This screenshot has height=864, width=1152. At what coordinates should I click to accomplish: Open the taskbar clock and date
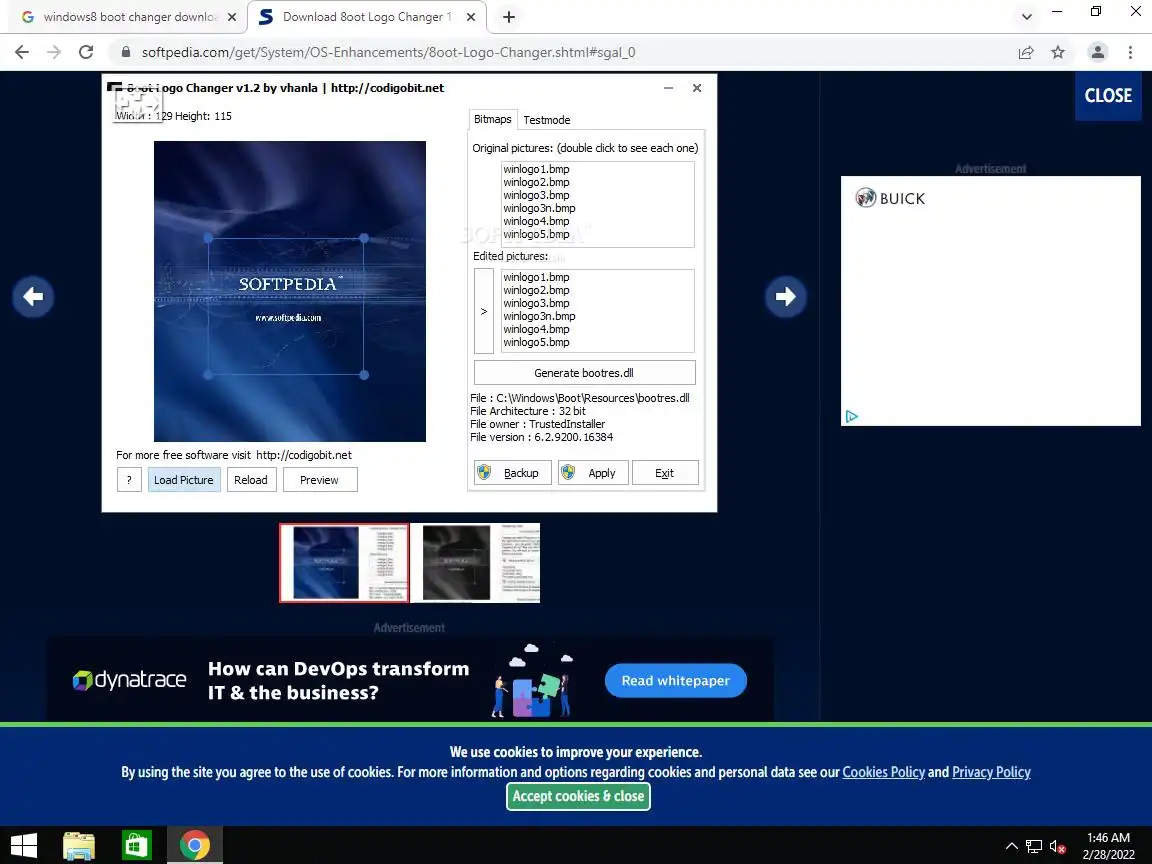1108,846
